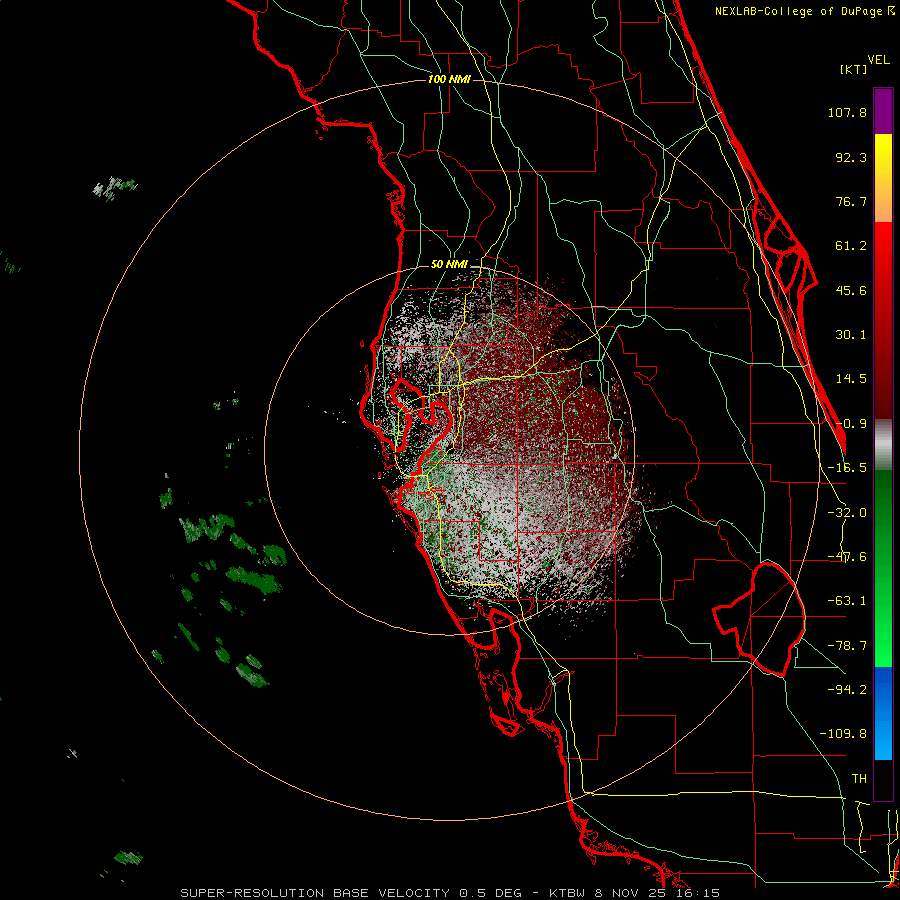Click the 30.1 velocity scale value

(x=851, y=335)
